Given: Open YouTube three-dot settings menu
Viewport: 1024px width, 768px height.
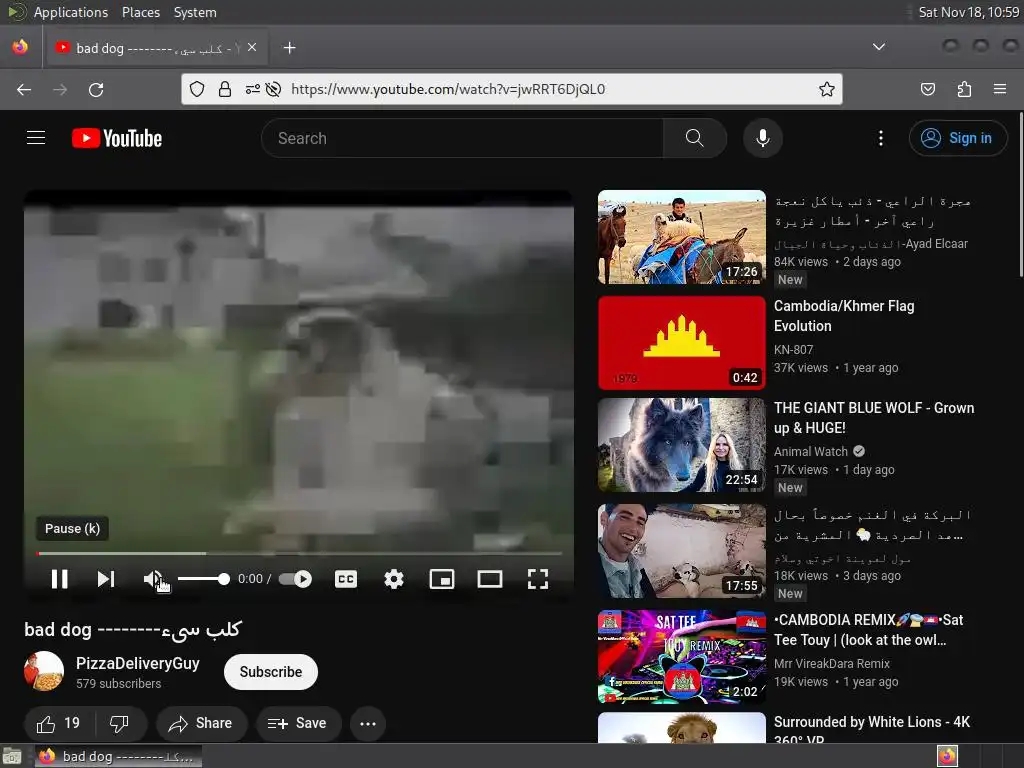Looking at the screenshot, I should click(880, 138).
